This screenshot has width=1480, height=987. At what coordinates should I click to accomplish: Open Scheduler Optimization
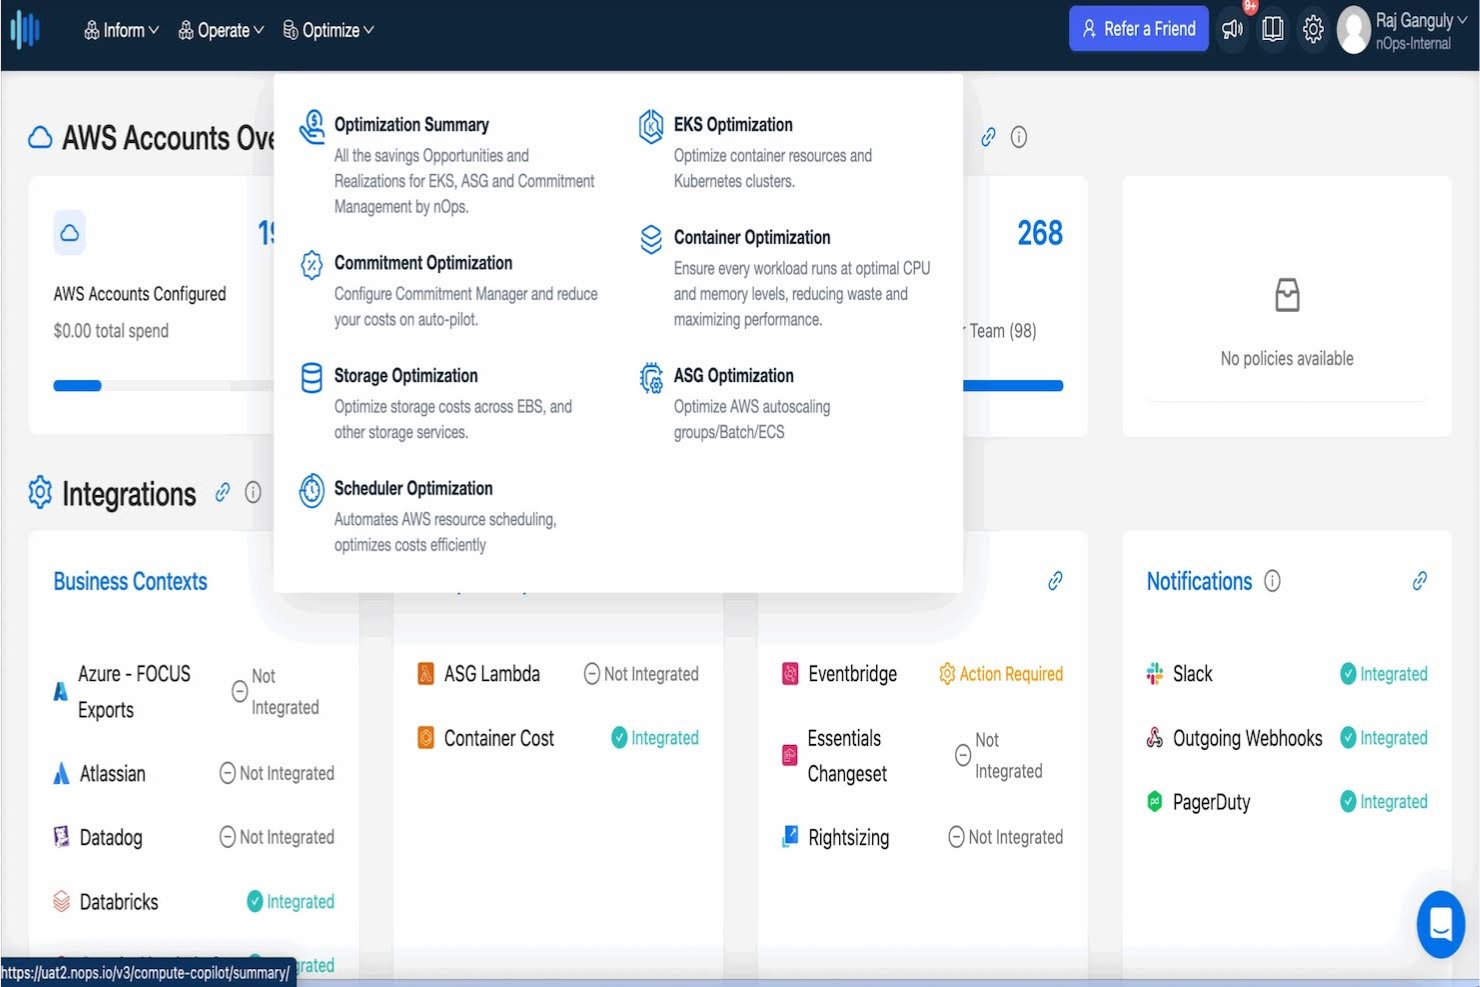point(414,488)
